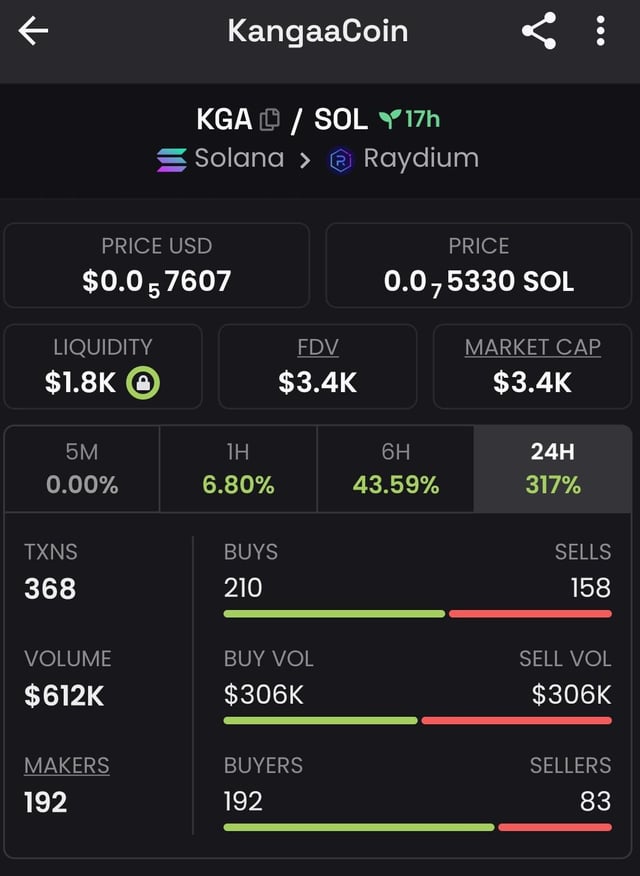Select the 1H timeframe tab
The width and height of the screenshot is (640, 876).
(238, 468)
